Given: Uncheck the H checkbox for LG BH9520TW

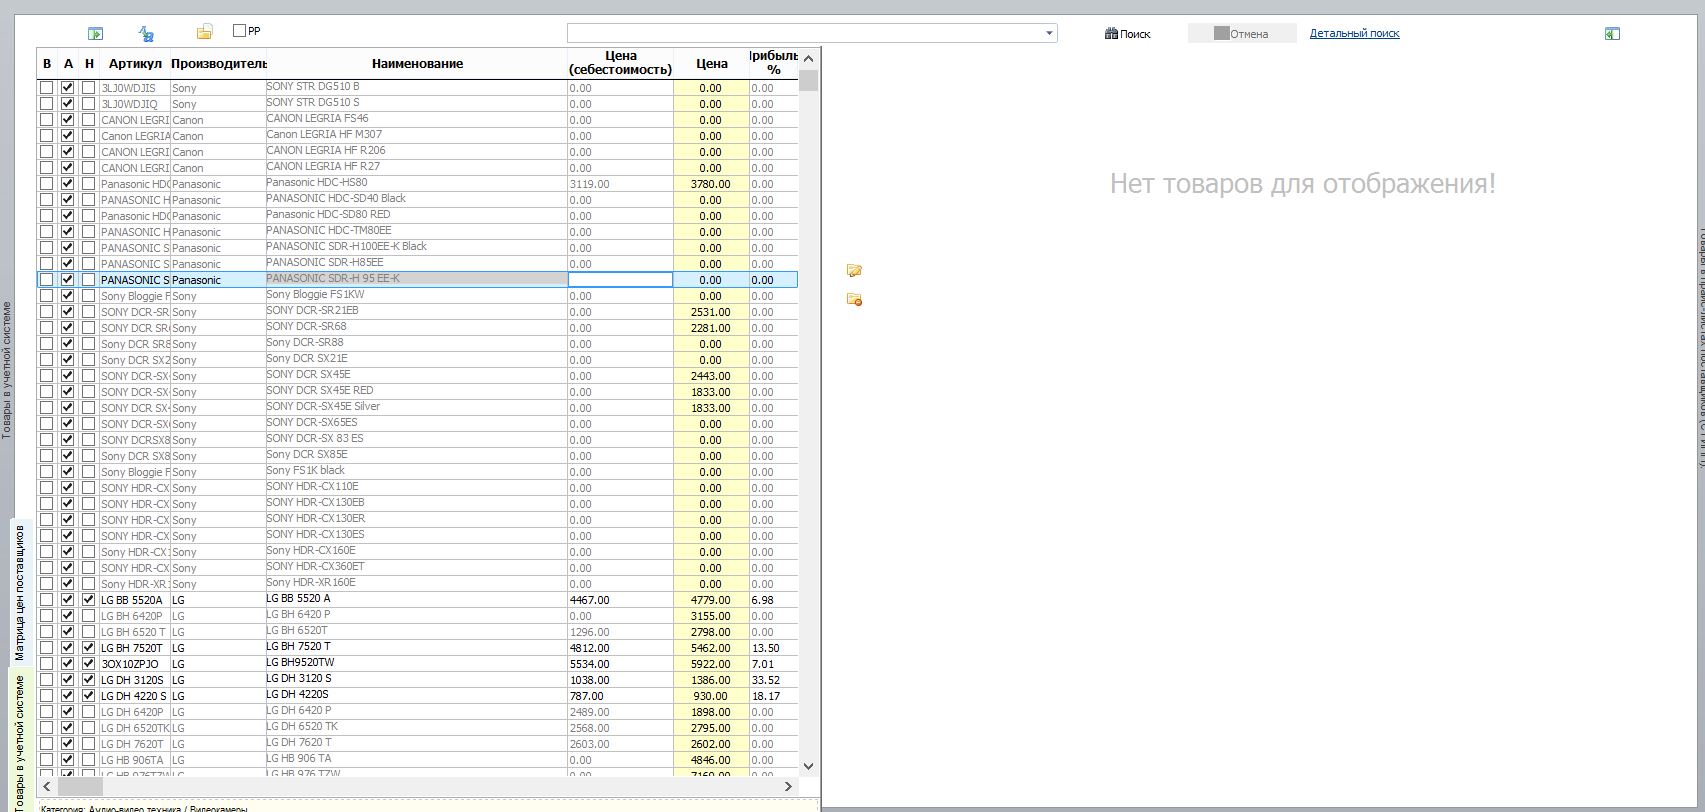Looking at the screenshot, I should (88, 664).
